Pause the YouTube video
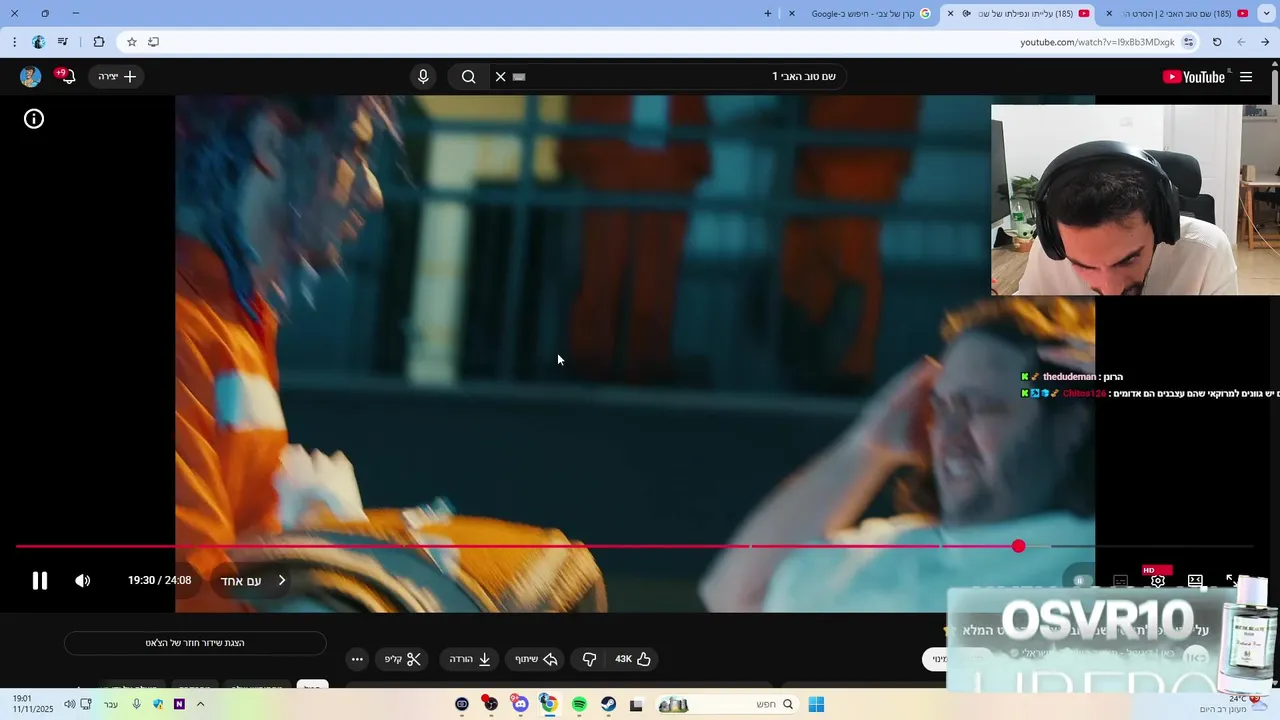The image size is (1280, 720). 40,580
